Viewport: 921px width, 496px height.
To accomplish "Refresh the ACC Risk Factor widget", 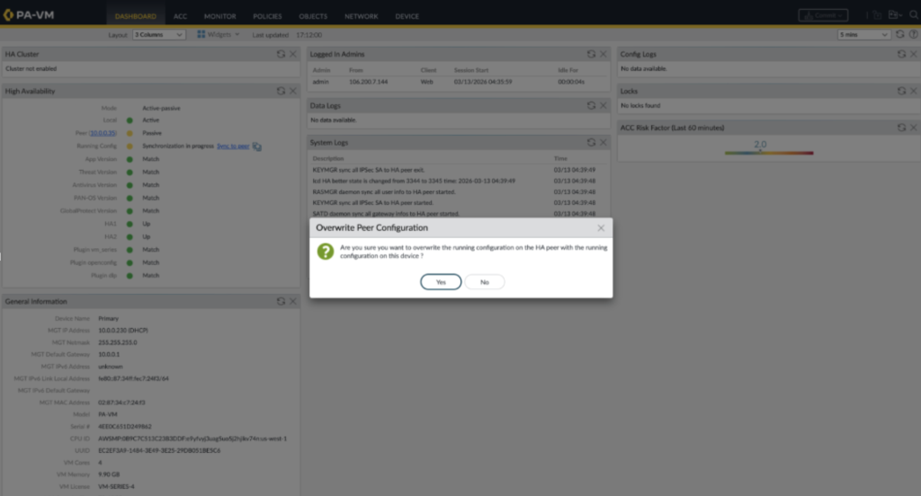I will pos(901,128).
